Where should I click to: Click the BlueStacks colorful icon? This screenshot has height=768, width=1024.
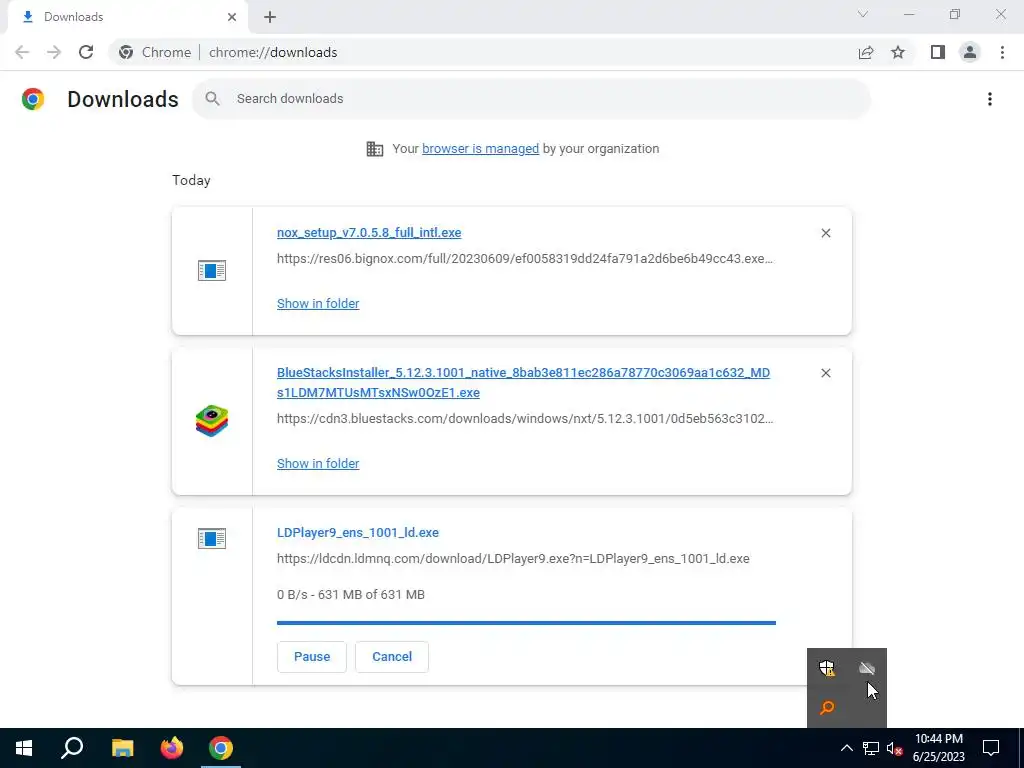click(212, 421)
